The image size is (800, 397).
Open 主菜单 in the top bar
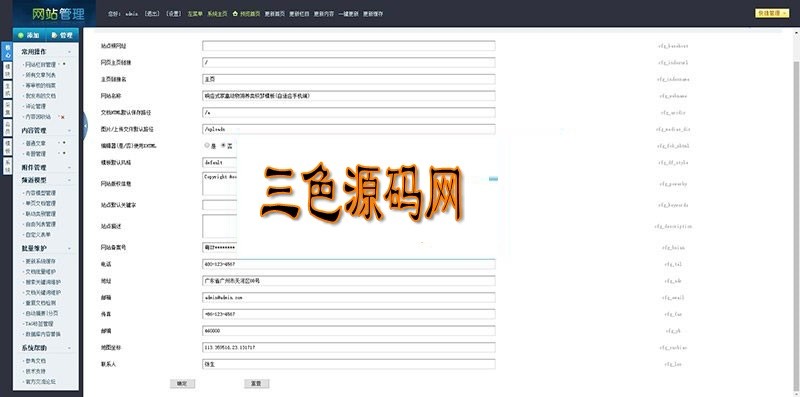point(194,14)
